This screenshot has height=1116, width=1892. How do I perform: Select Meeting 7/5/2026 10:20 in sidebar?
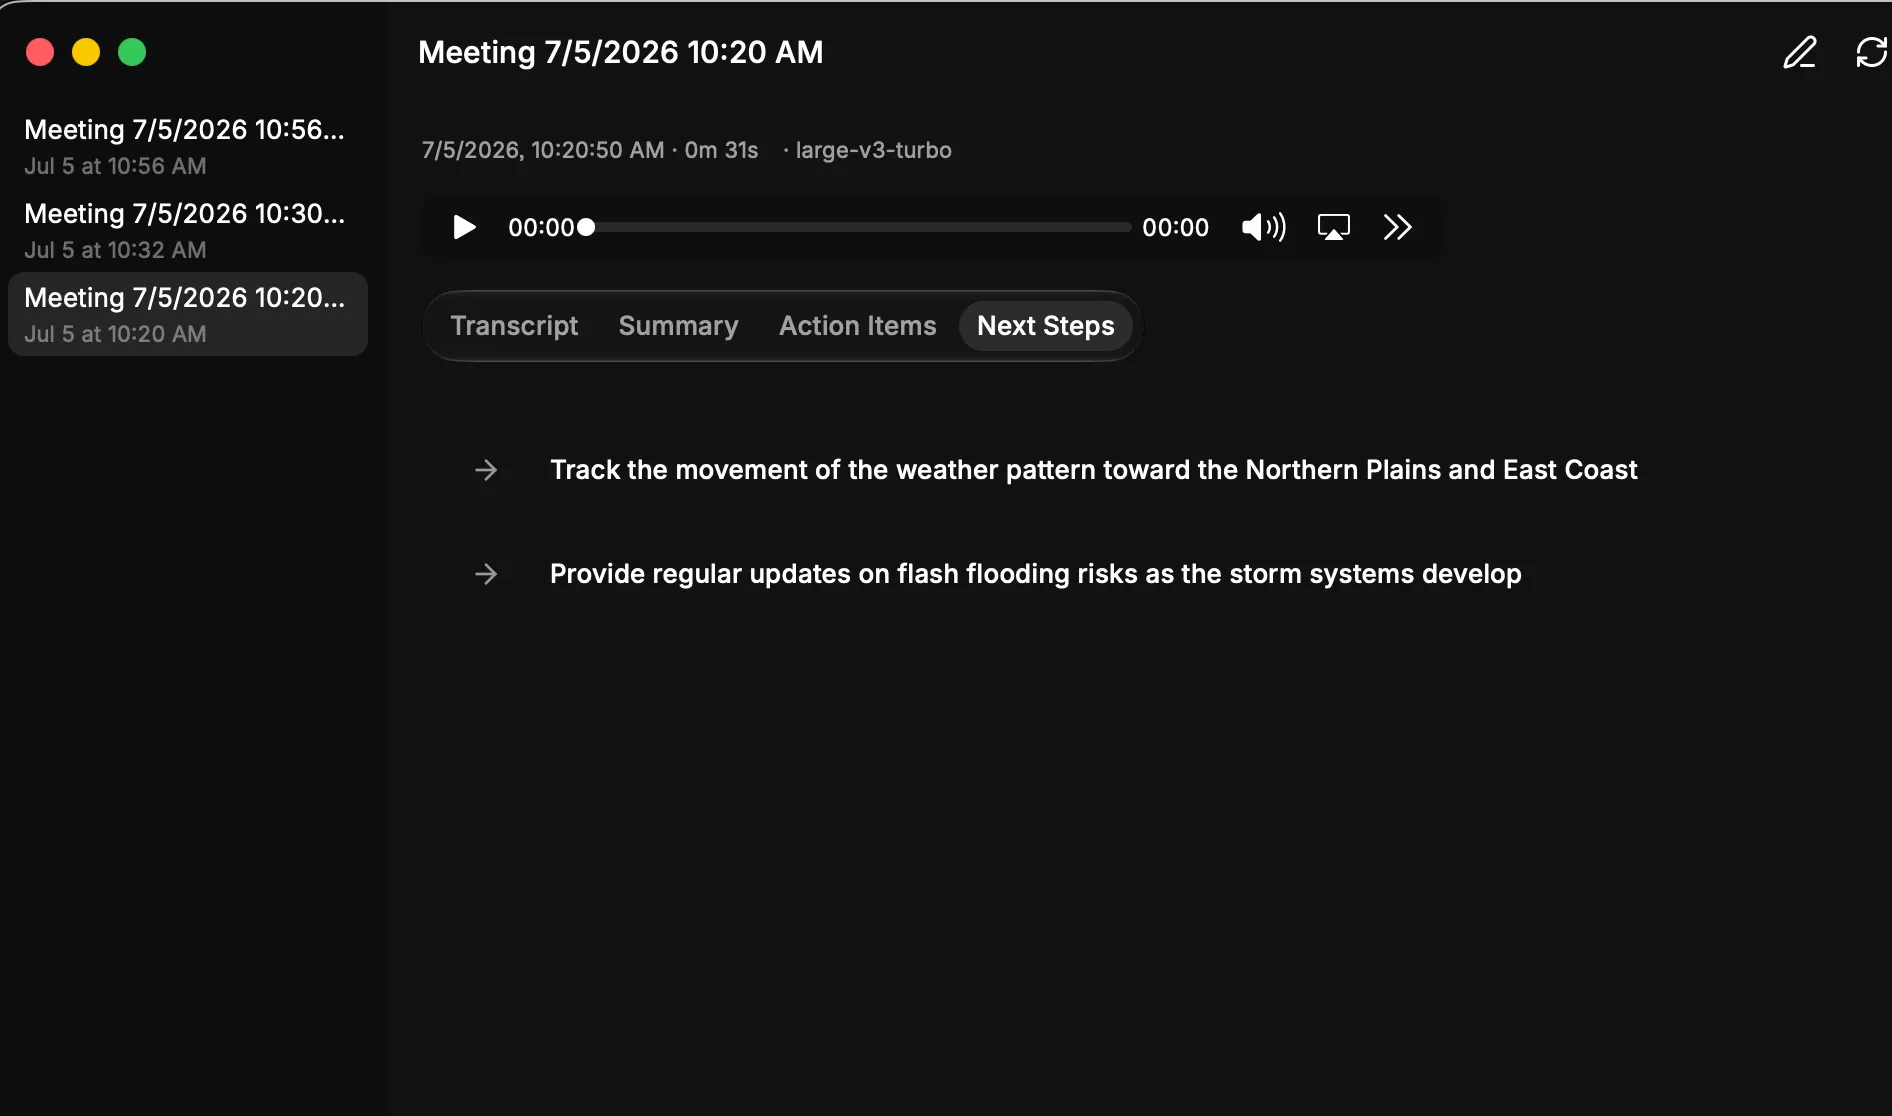188,314
